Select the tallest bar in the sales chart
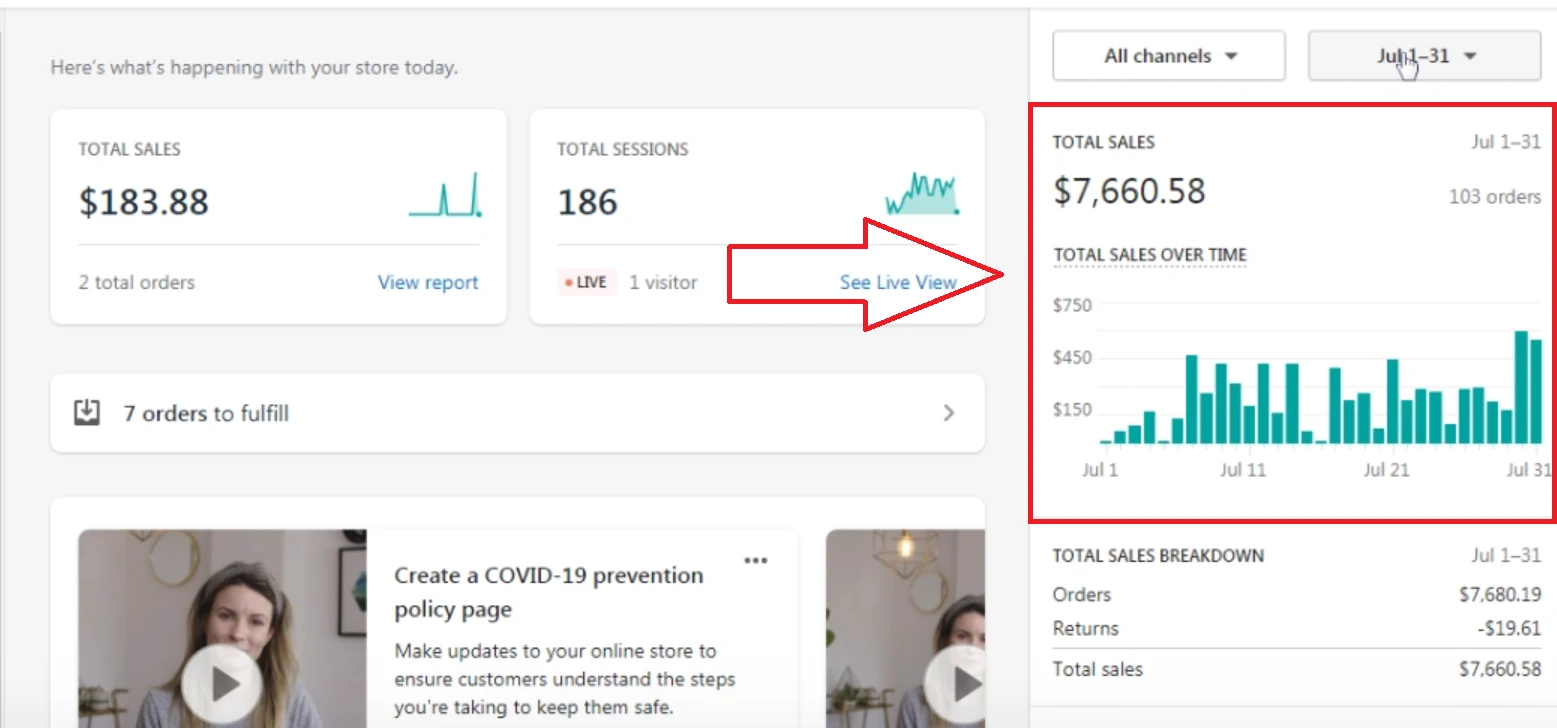Screen dimensions: 1557x728 point(1521,387)
